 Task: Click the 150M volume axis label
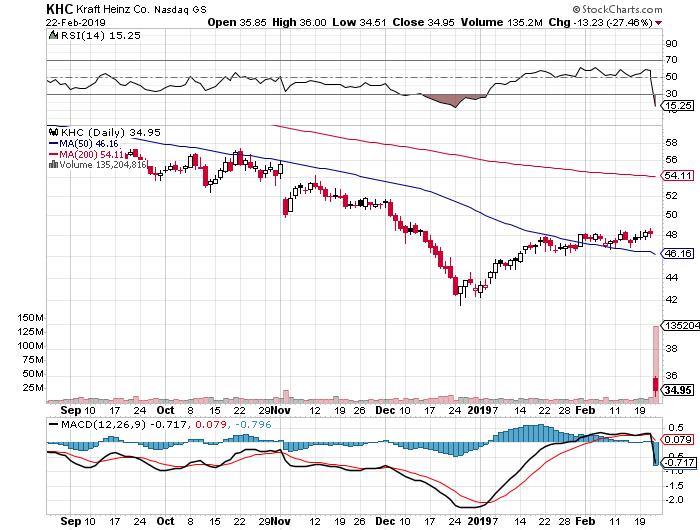point(30,318)
